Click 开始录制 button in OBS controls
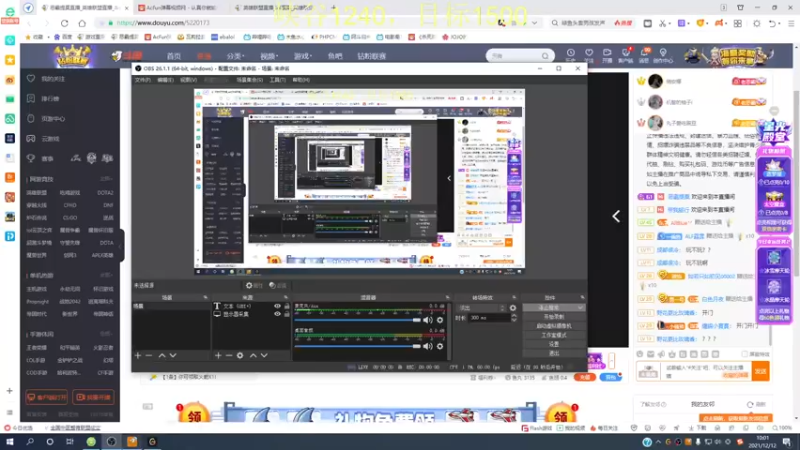Image resolution: width=800 pixels, height=450 pixels. pos(554,317)
